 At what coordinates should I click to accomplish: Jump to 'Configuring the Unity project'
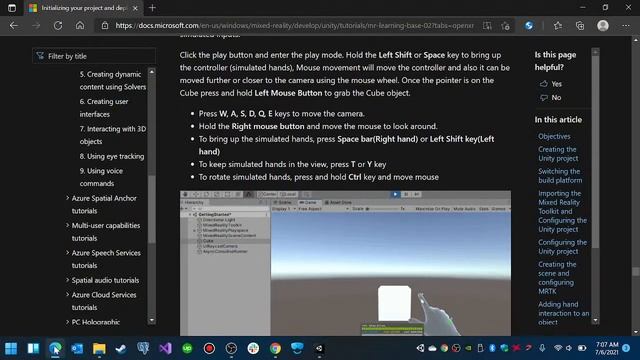pos(562,247)
